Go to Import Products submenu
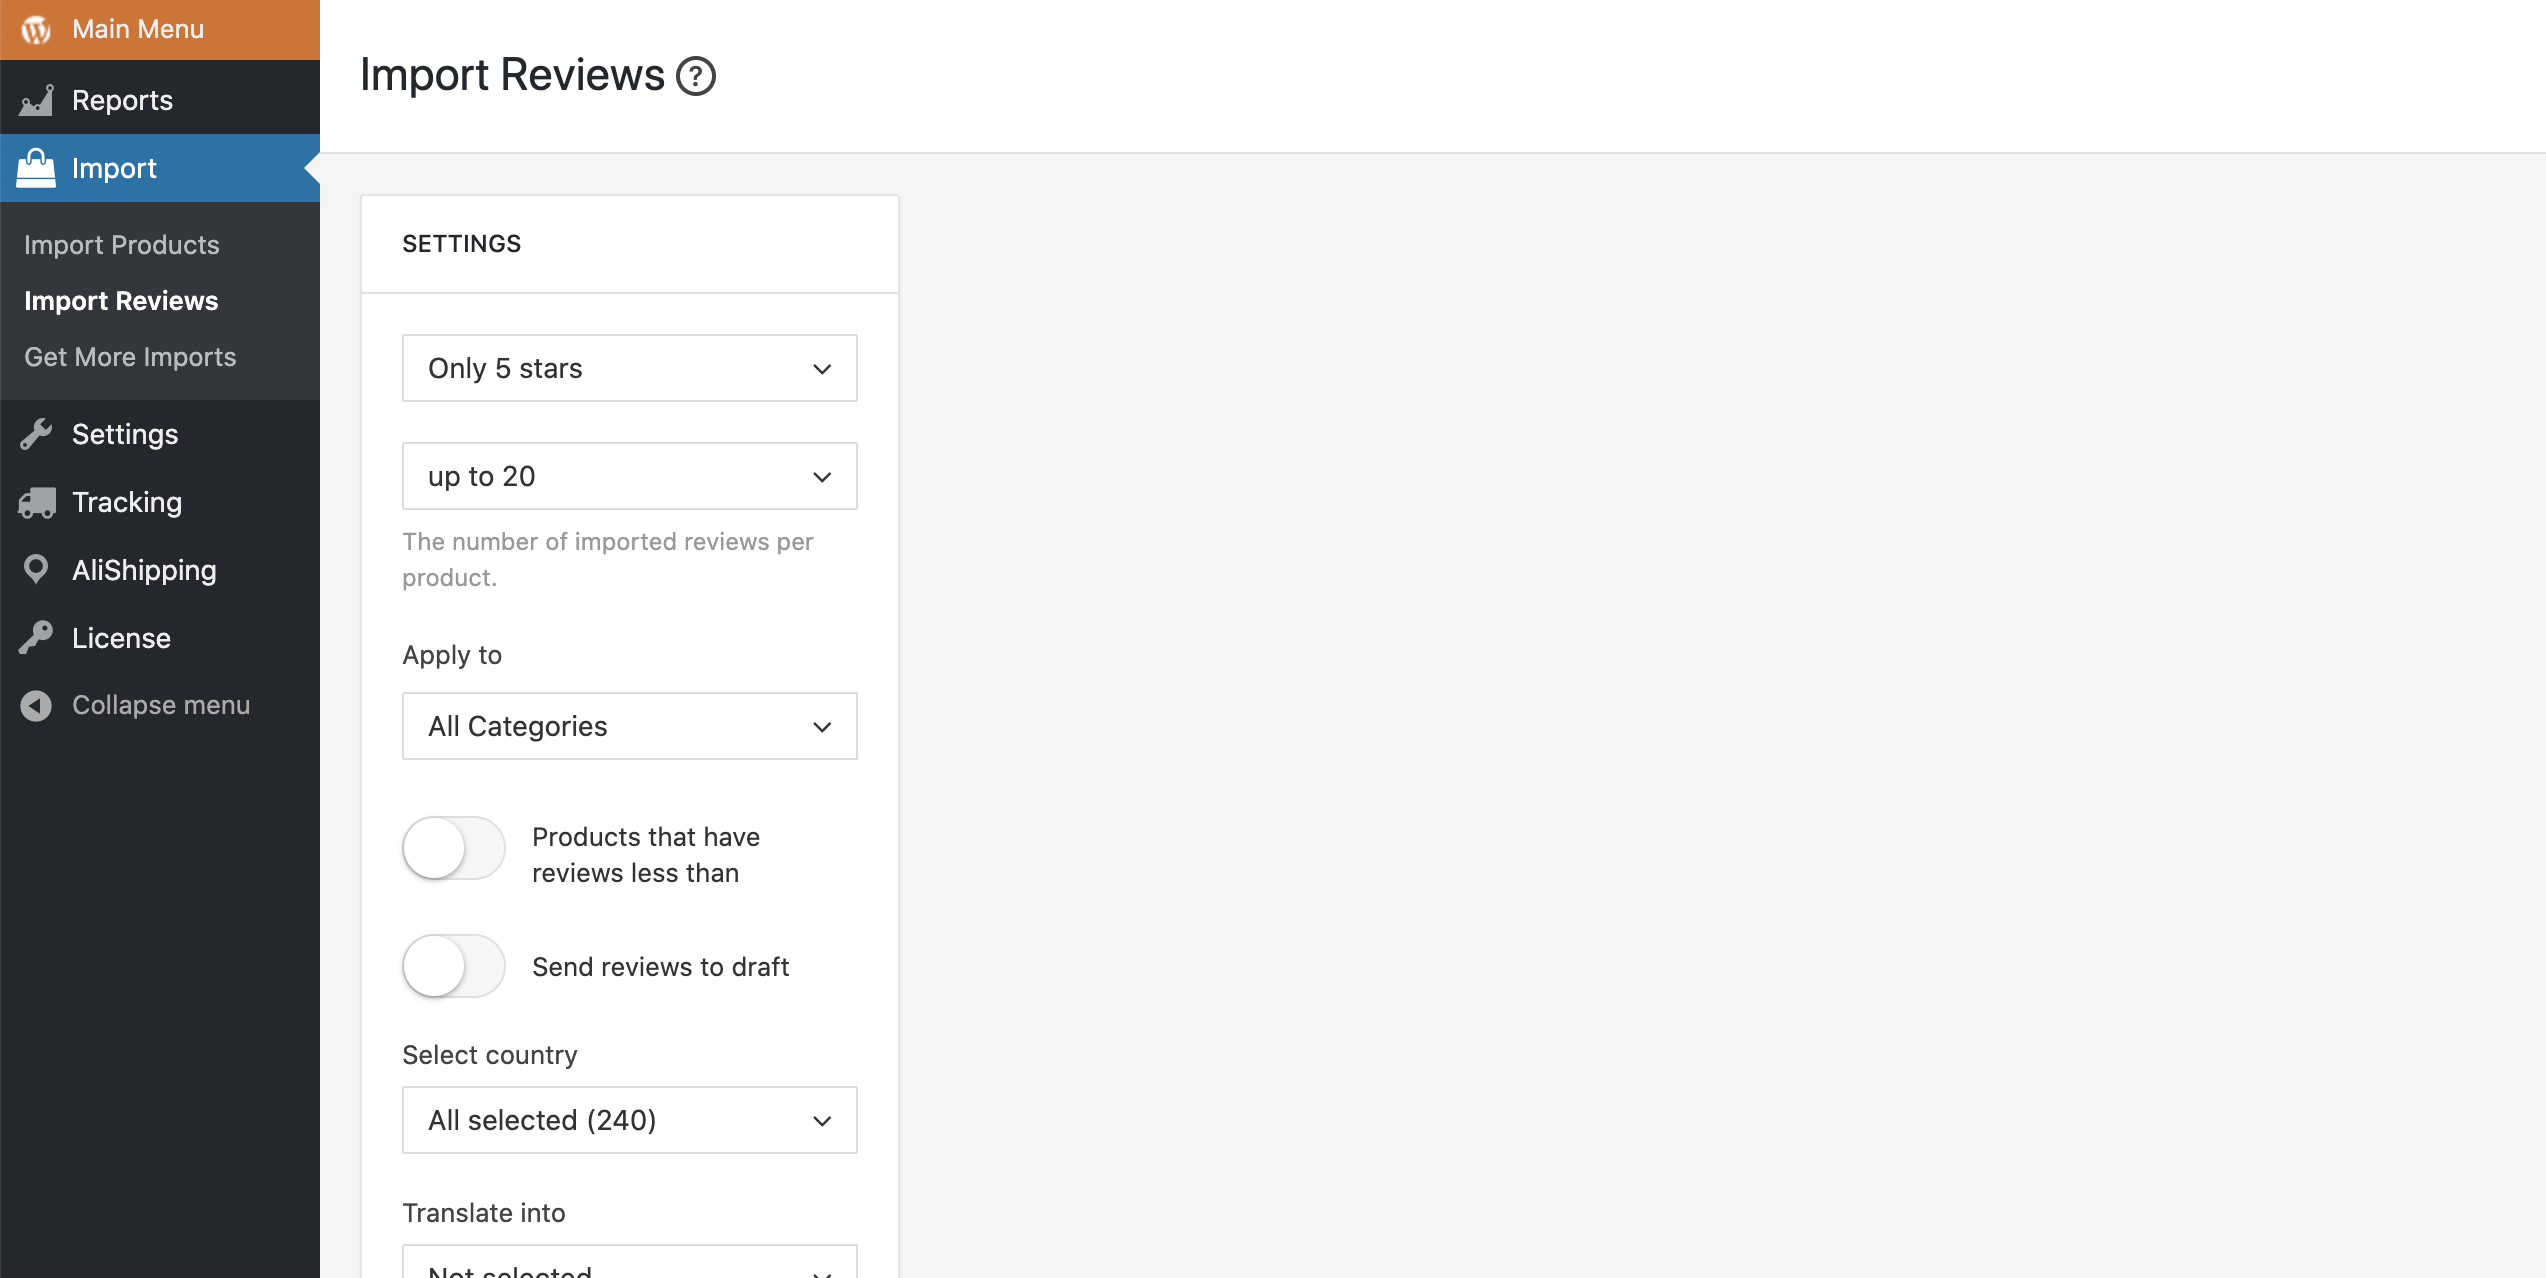The width and height of the screenshot is (2546, 1278). pos(122,245)
